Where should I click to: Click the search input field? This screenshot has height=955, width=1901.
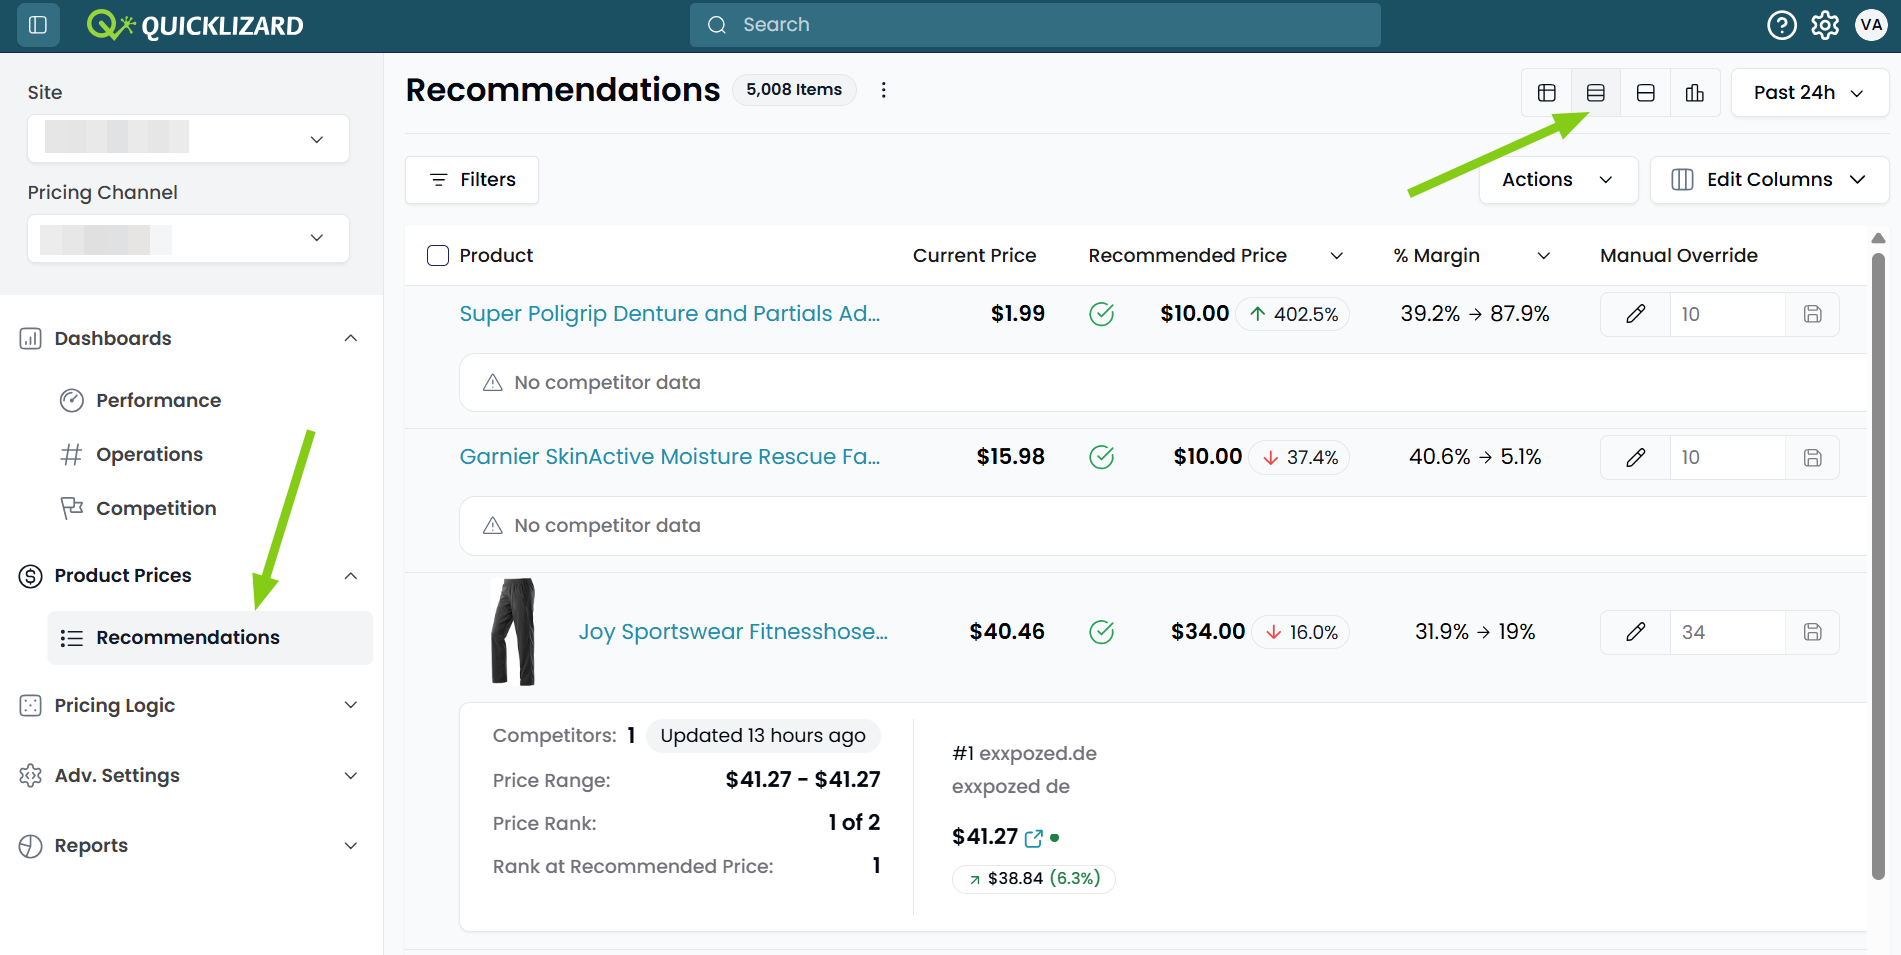1035,25
